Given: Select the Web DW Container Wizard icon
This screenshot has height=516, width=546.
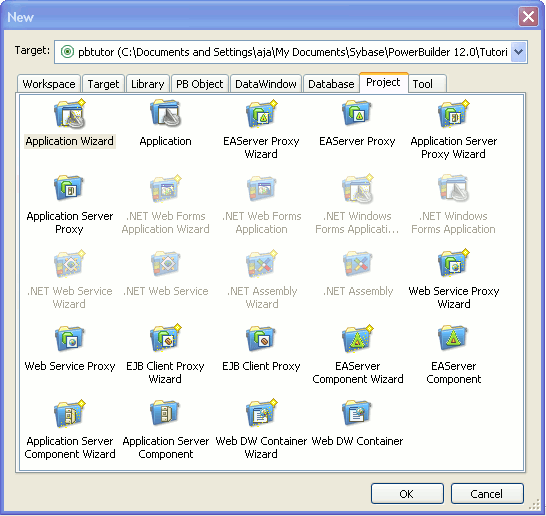Looking at the screenshot, I should click(x=262, y=413).
